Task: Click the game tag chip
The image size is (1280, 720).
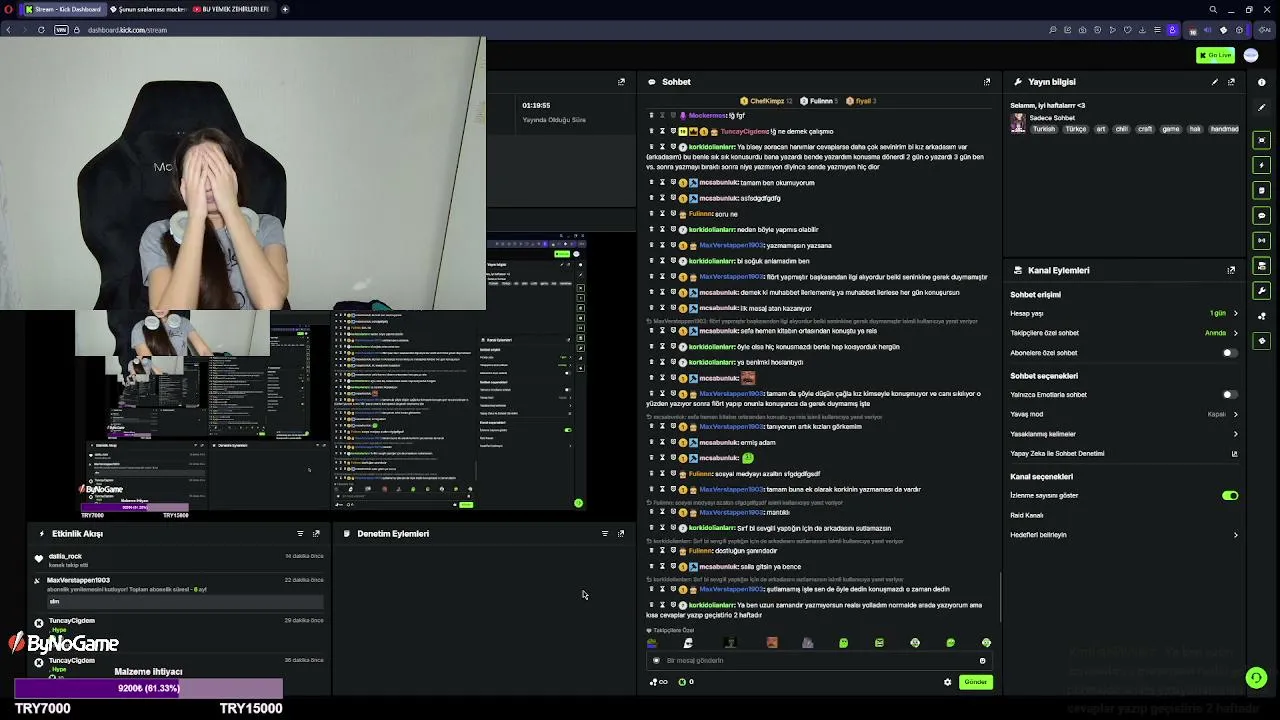Action: [1170, 129]
